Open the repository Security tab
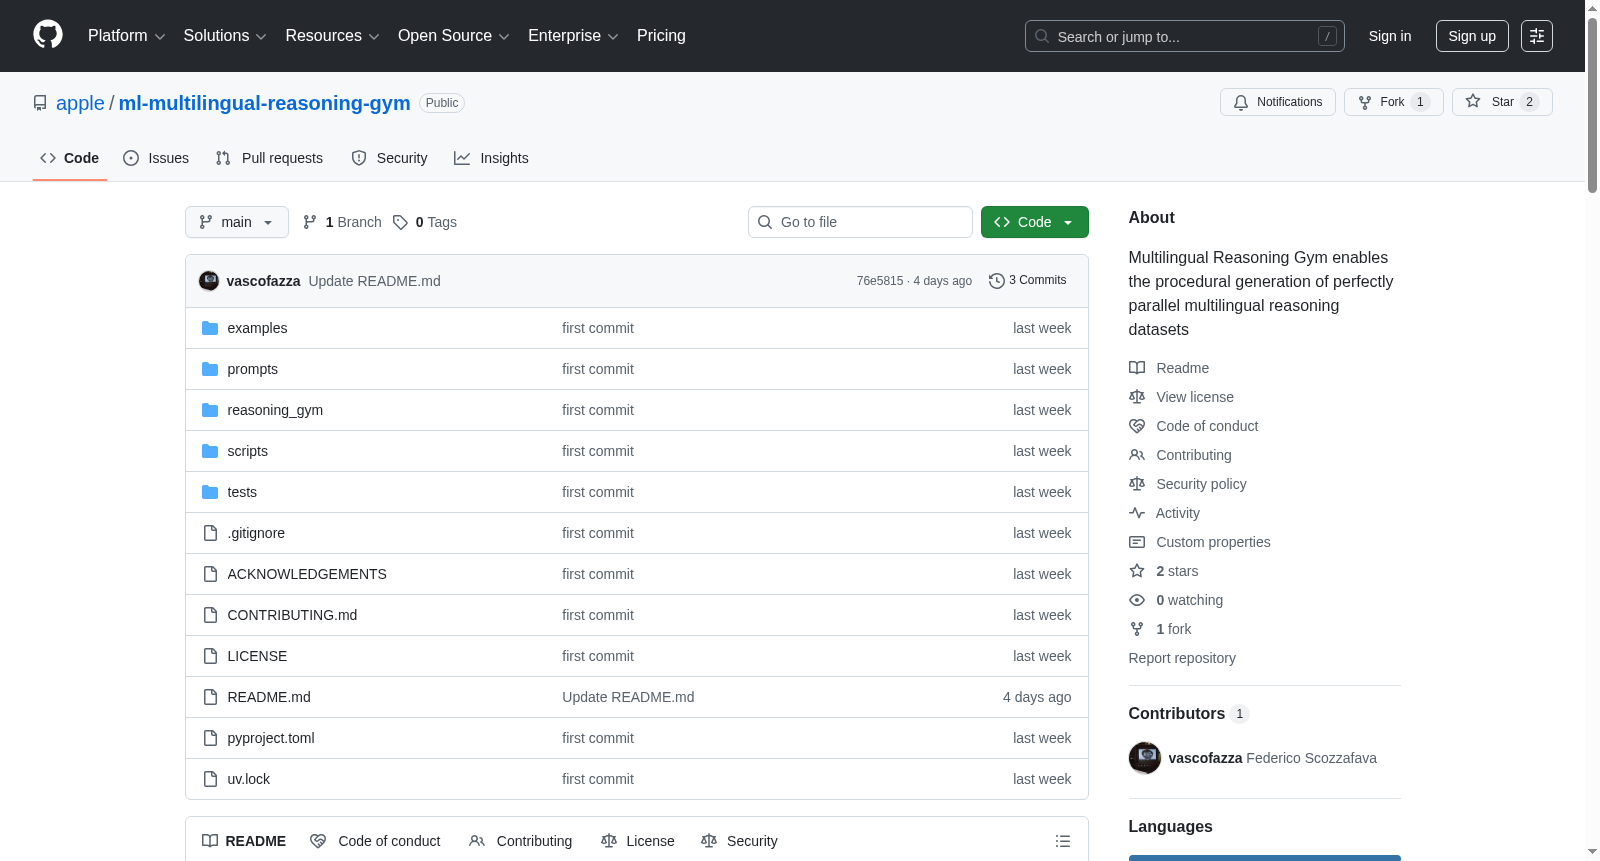Viewport: 1600px width, 861px height. (x=389, y=158)
